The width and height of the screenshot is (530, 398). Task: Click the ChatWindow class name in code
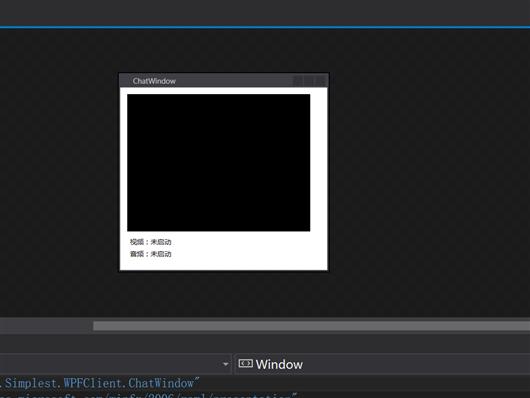click(x=161, y=383)
